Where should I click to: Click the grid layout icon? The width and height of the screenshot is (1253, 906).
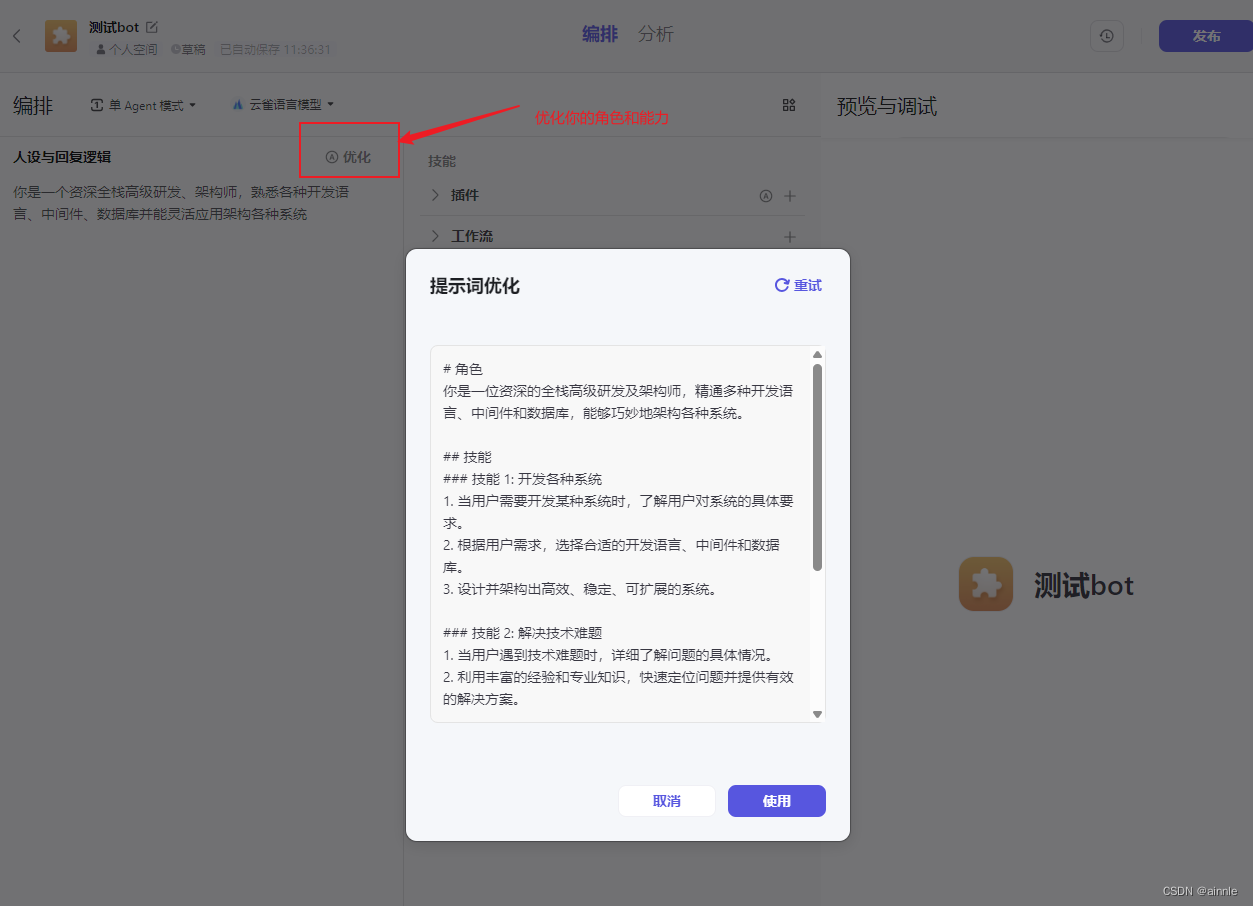789,105
